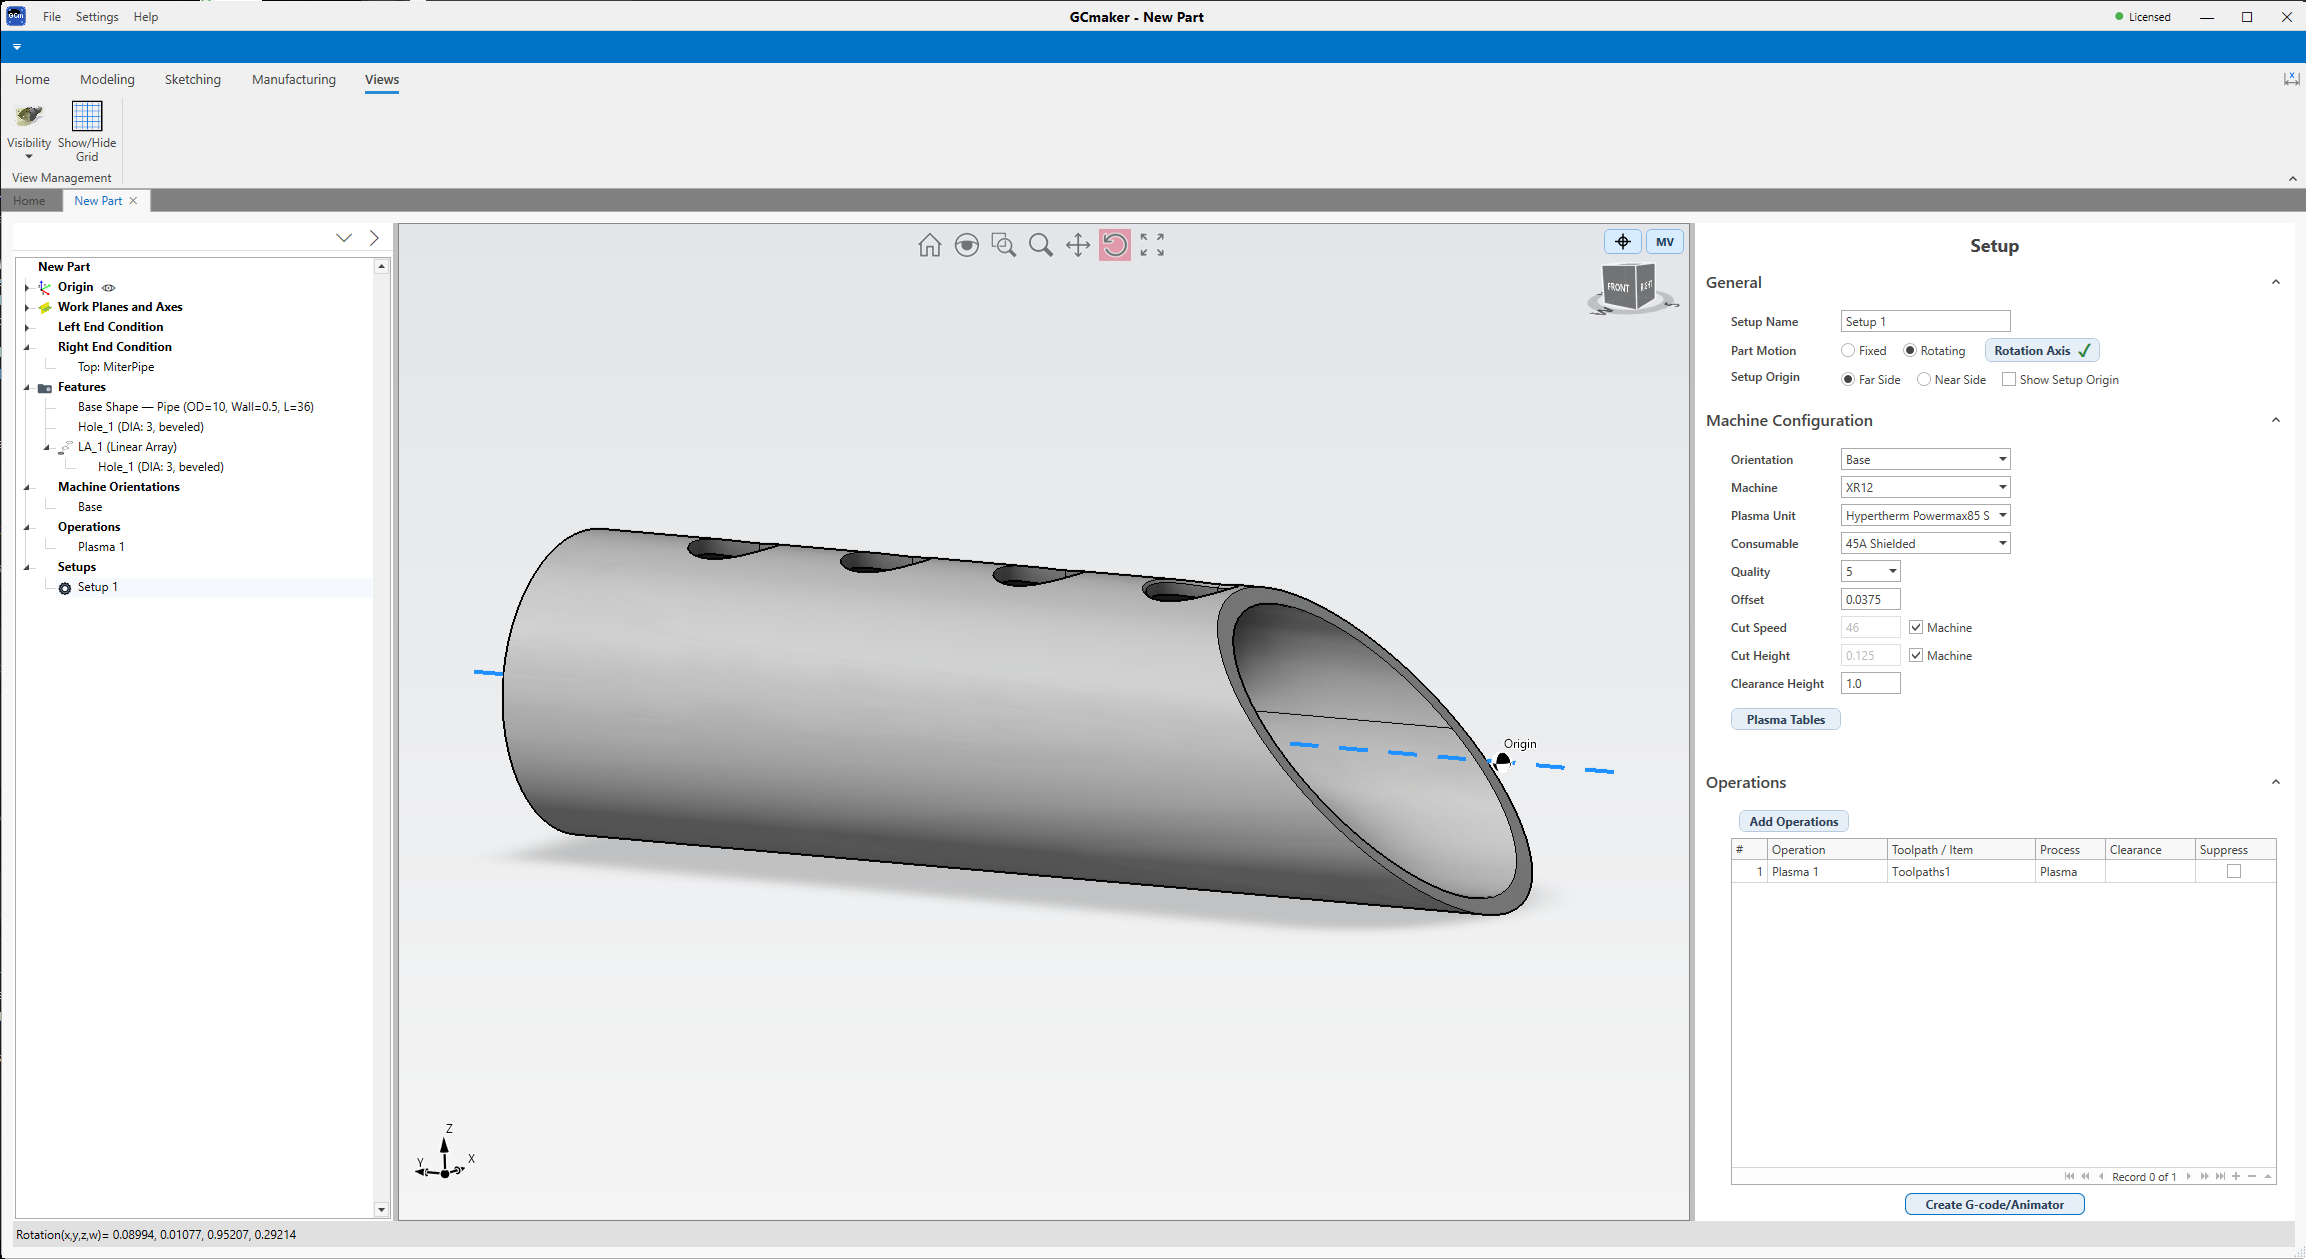The height and width of the screenshot is (1259, 2306).
Task: Click the MV button in viewport
Action: pyautogui.click(x=1664, y=242)
